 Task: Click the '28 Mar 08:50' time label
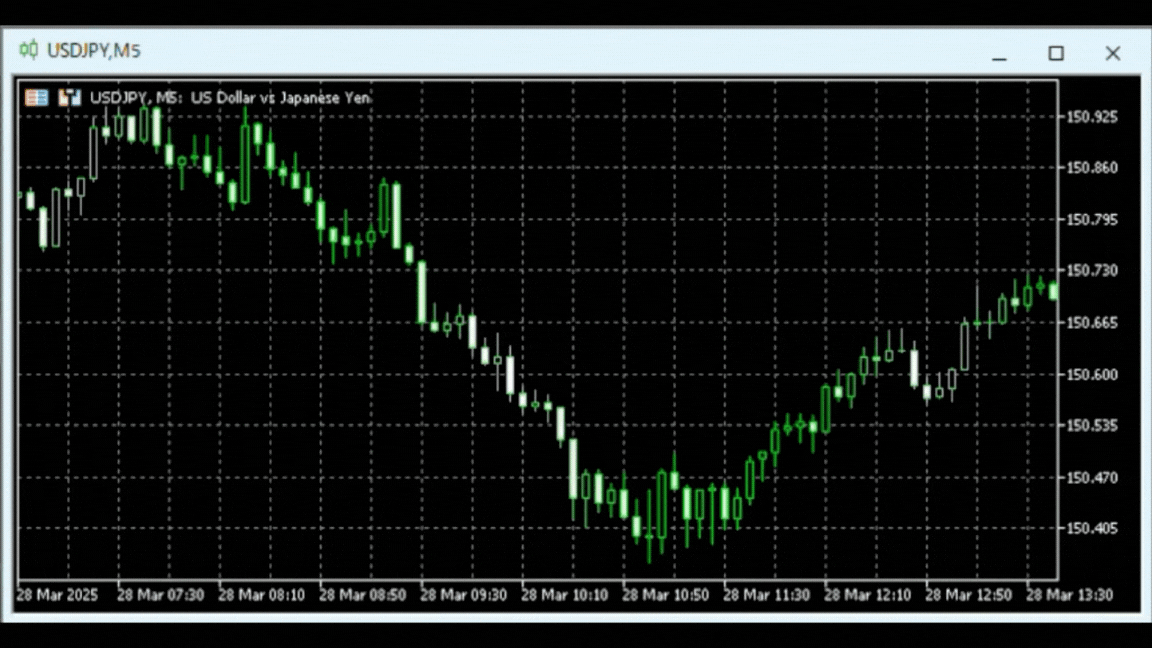coord(362,595)
